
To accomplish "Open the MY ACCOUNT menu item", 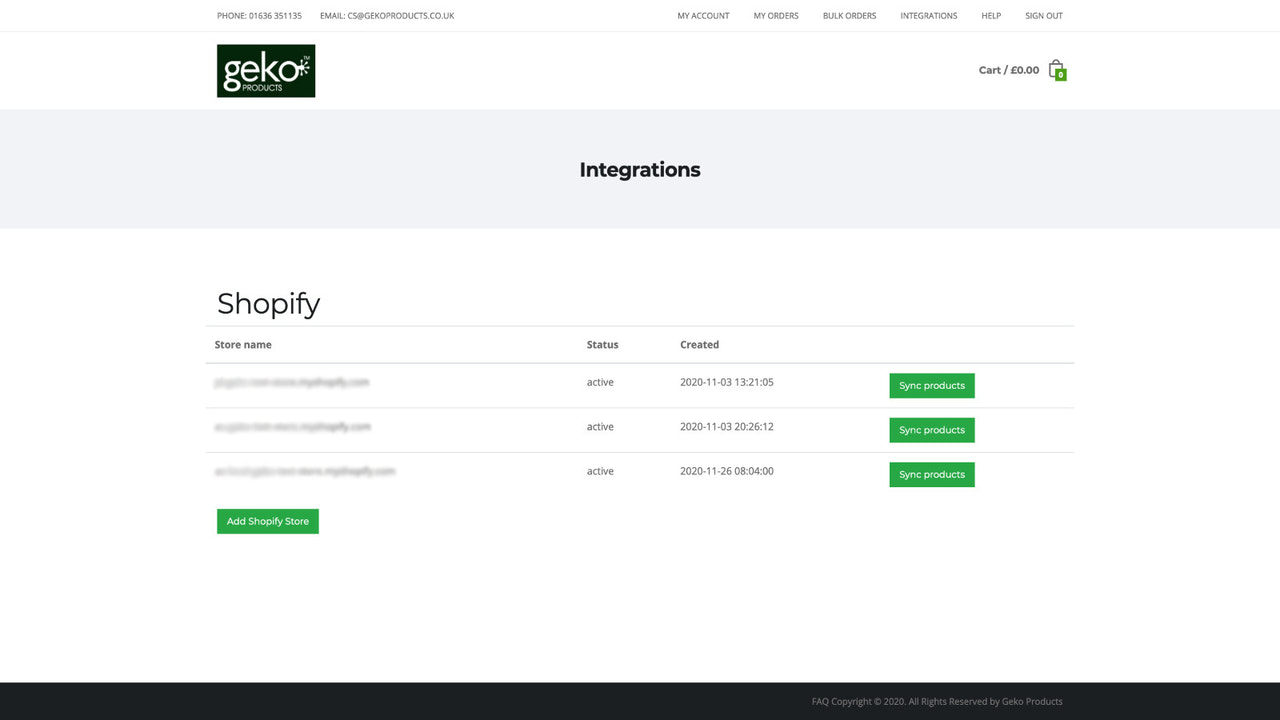I will [x=703, y=15].
